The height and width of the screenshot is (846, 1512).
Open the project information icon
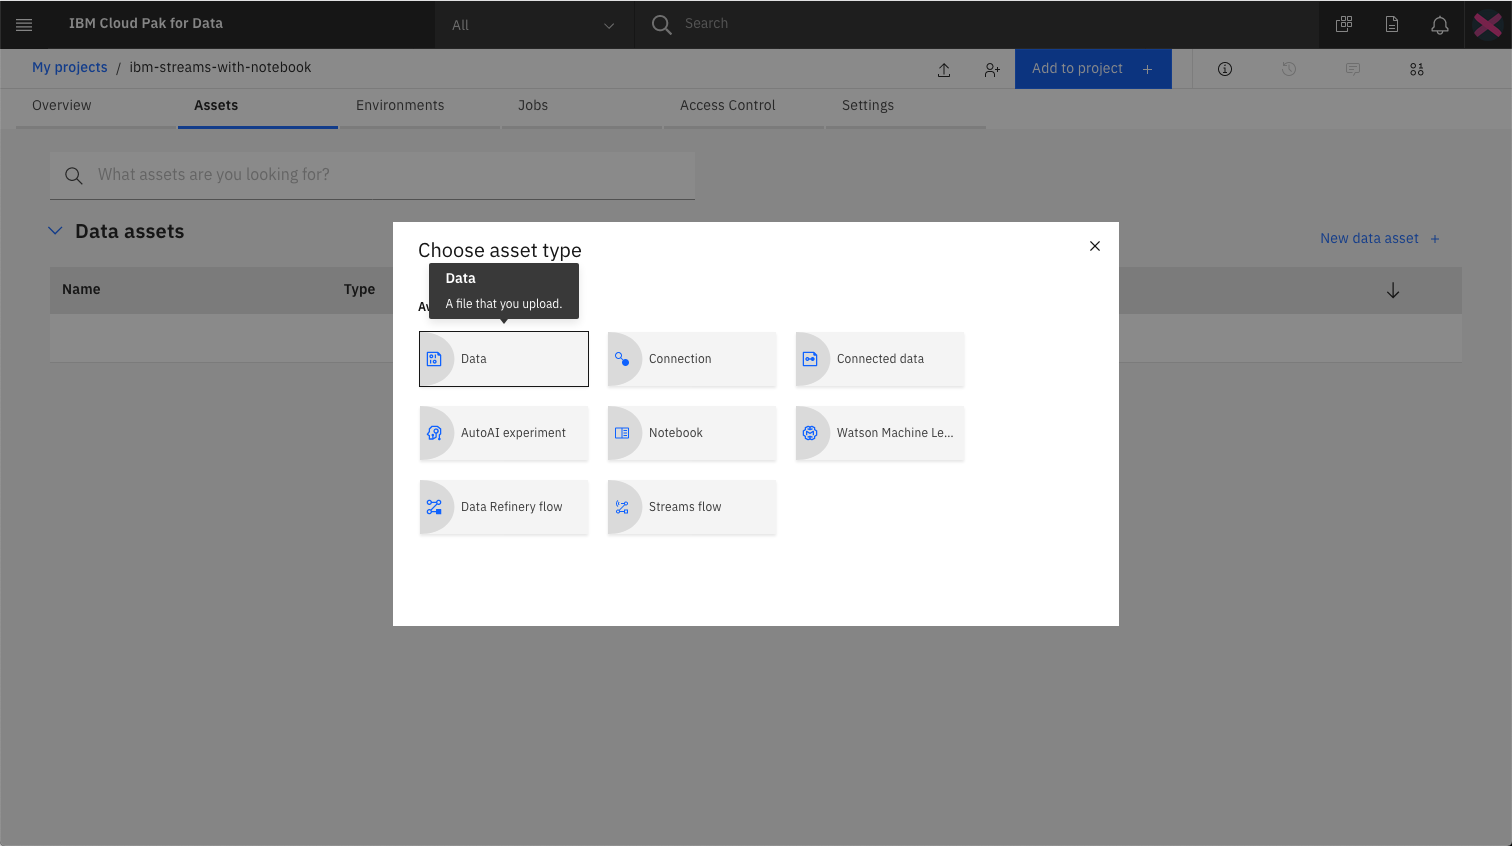1225,69
